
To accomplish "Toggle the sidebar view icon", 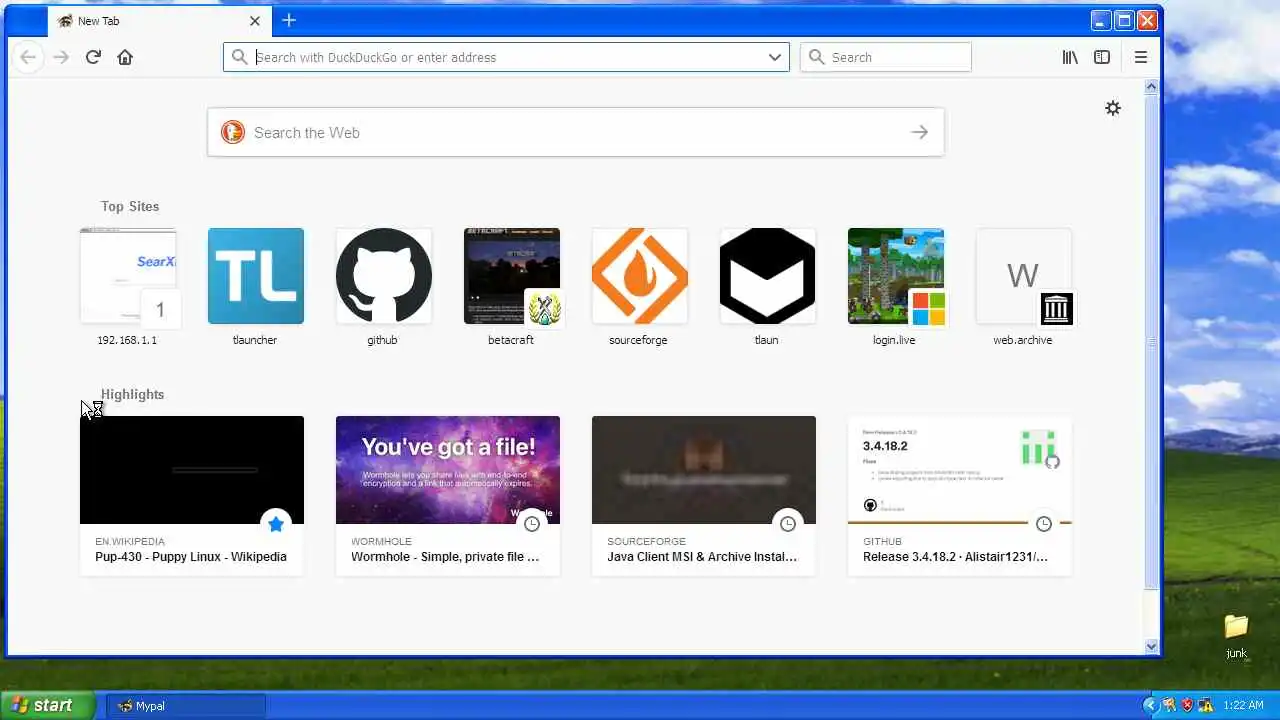I will tap(1102, 57).
